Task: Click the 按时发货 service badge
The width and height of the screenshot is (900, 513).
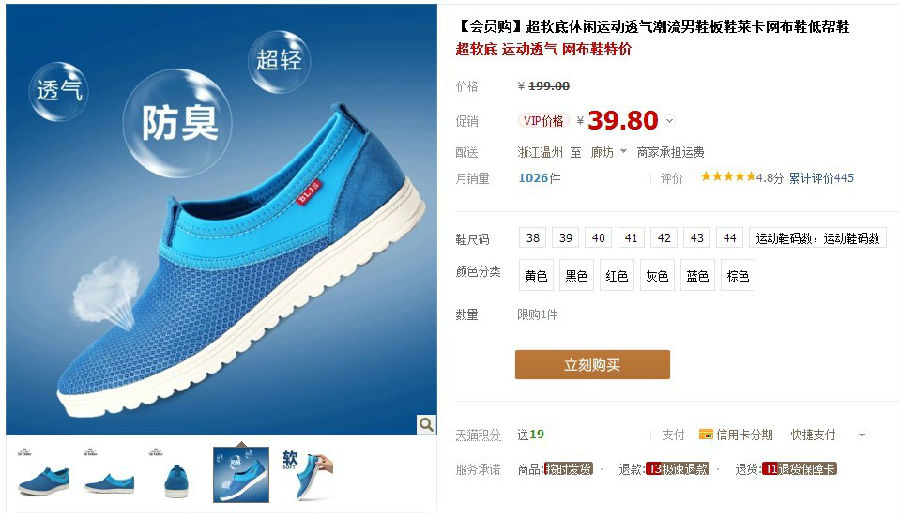Action: [568, 469]
